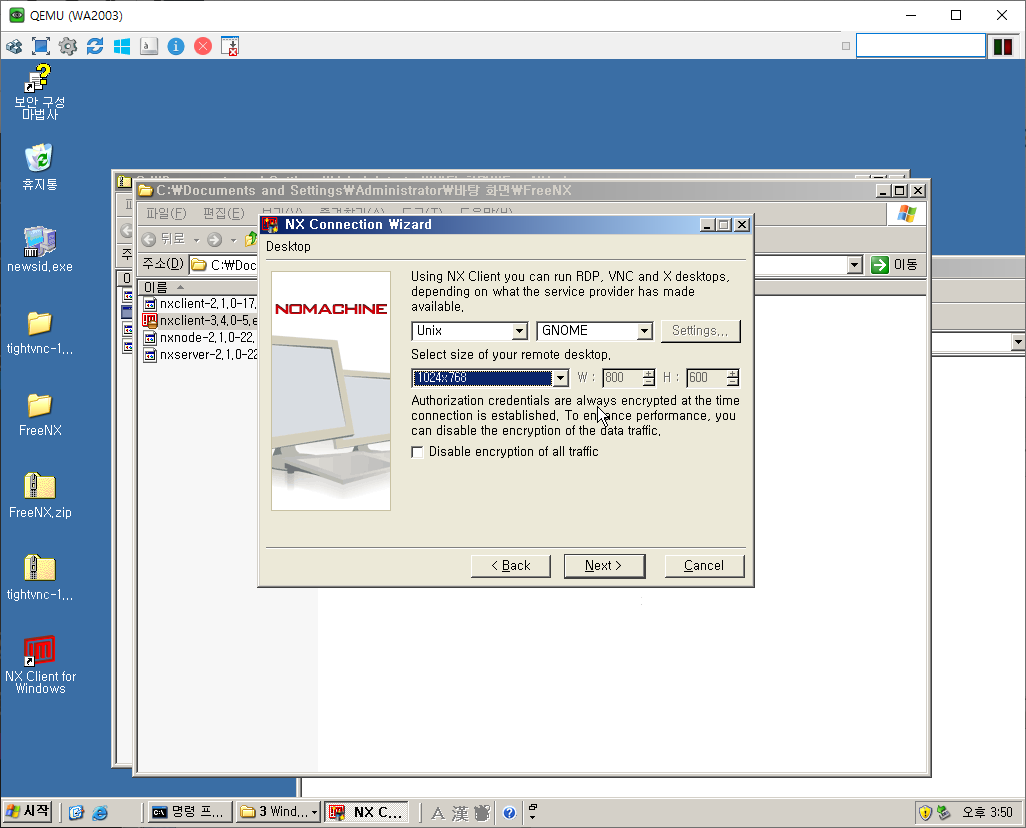Click the width W spinner arrows
This screenshot has height=828, width=1026.
click(x=648, y=378)
